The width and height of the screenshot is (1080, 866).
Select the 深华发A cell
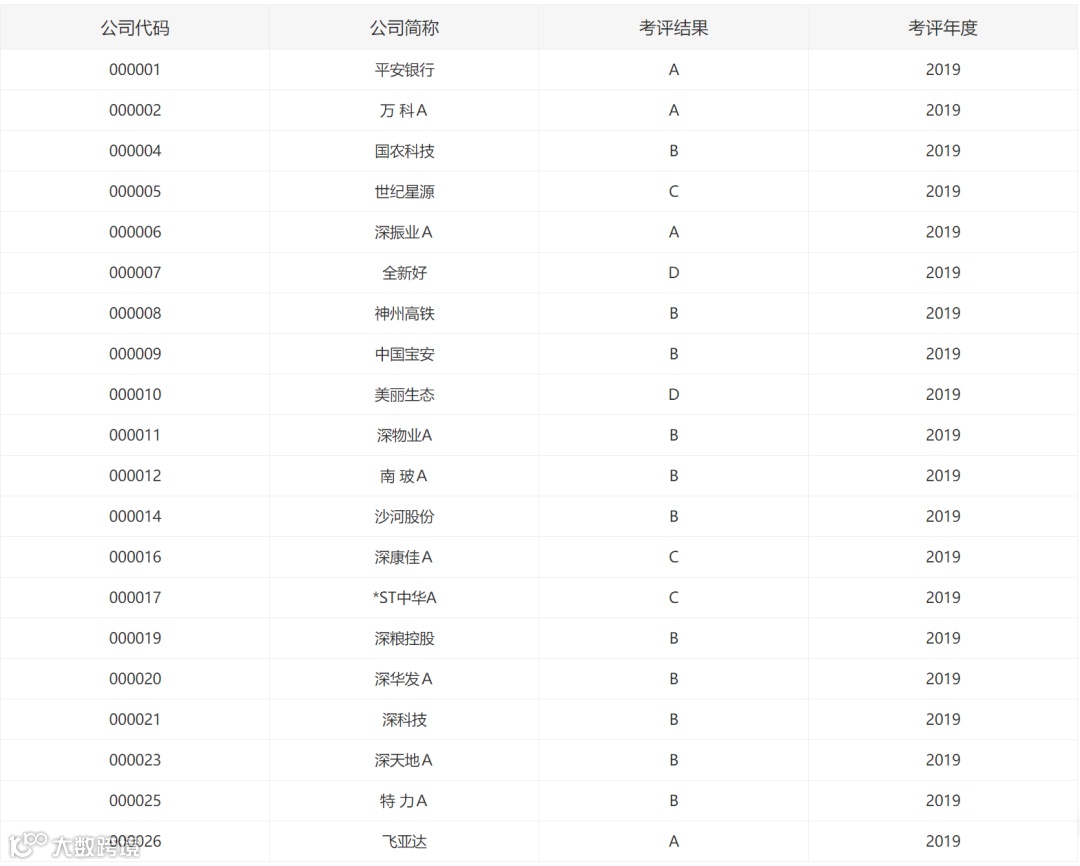404,679
